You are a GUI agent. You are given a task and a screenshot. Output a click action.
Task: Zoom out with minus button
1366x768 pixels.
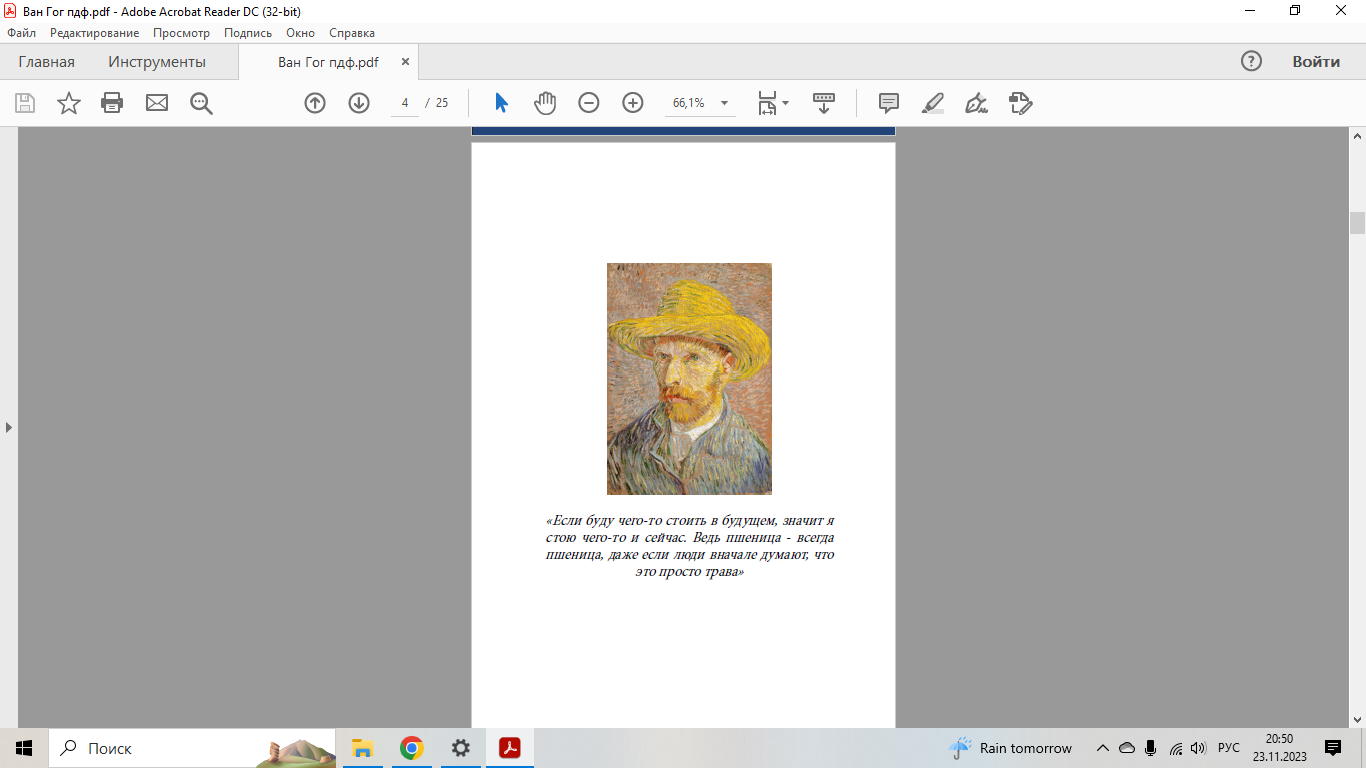tap(589, 103)
